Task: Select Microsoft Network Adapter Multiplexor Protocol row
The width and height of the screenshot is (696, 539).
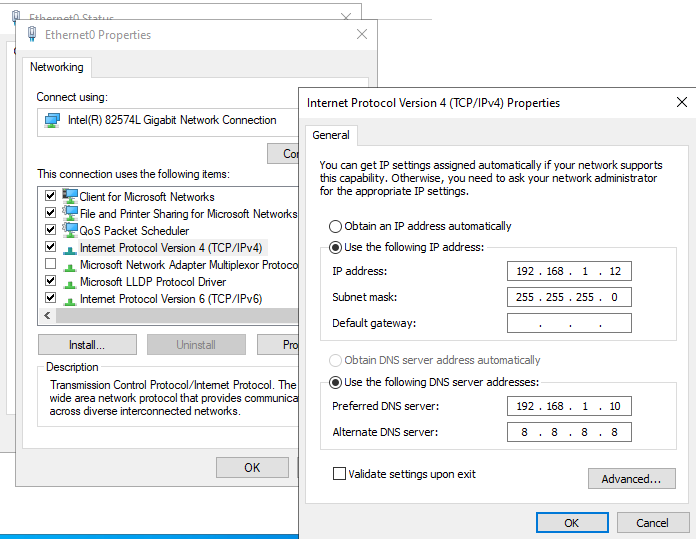Action: pyautogui.click(x=189, y=265)
